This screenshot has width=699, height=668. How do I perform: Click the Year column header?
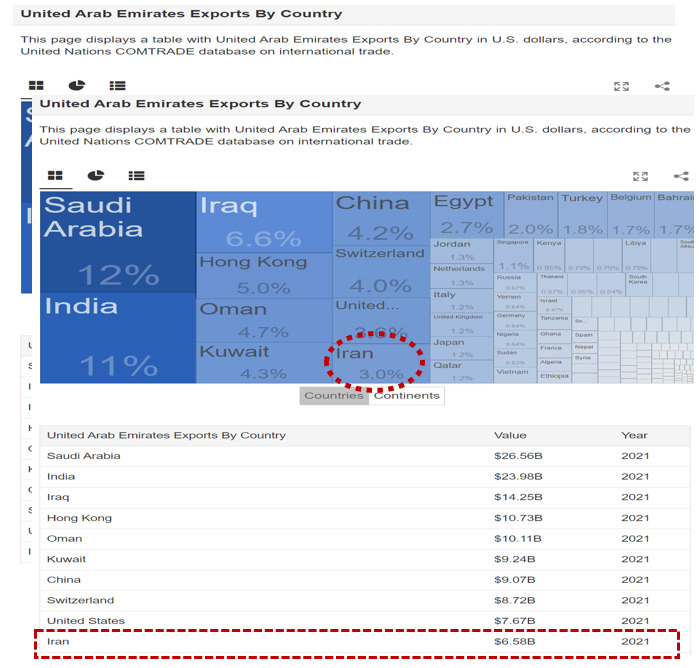coord(634,435)
